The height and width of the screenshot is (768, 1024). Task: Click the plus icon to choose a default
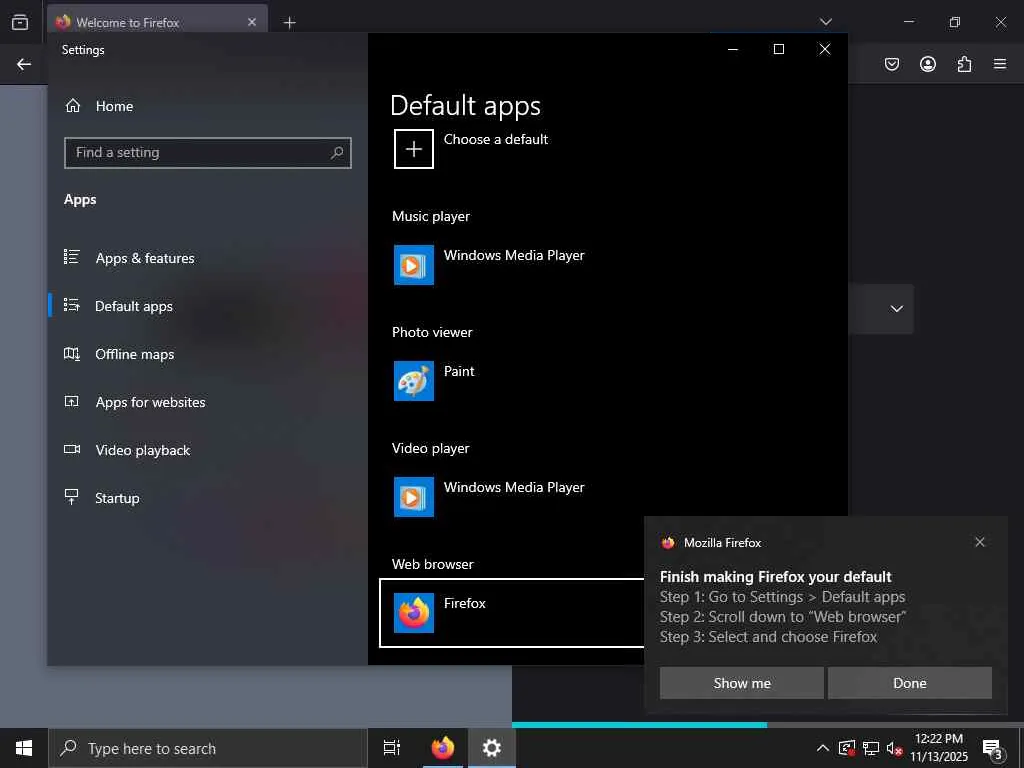[413, 149]
